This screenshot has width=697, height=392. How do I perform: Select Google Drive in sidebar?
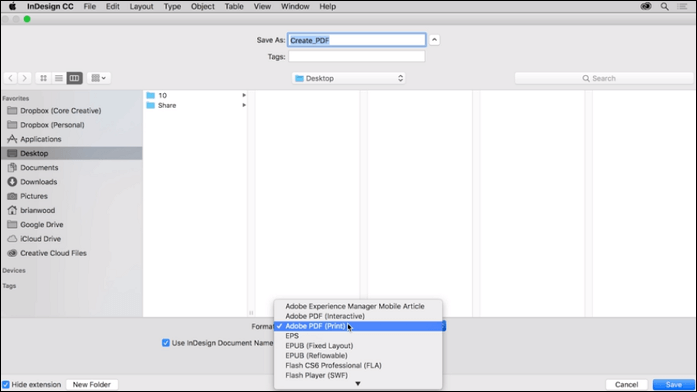pyautogui.click(x=72, y=224)
